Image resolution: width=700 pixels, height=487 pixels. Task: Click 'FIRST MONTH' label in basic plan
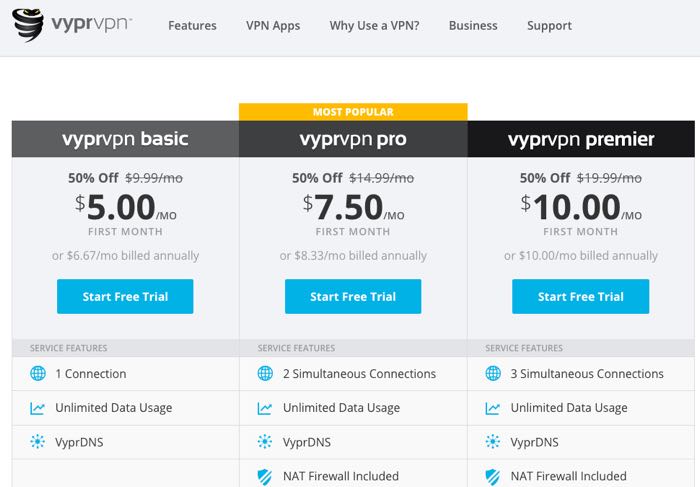(125, 232)
